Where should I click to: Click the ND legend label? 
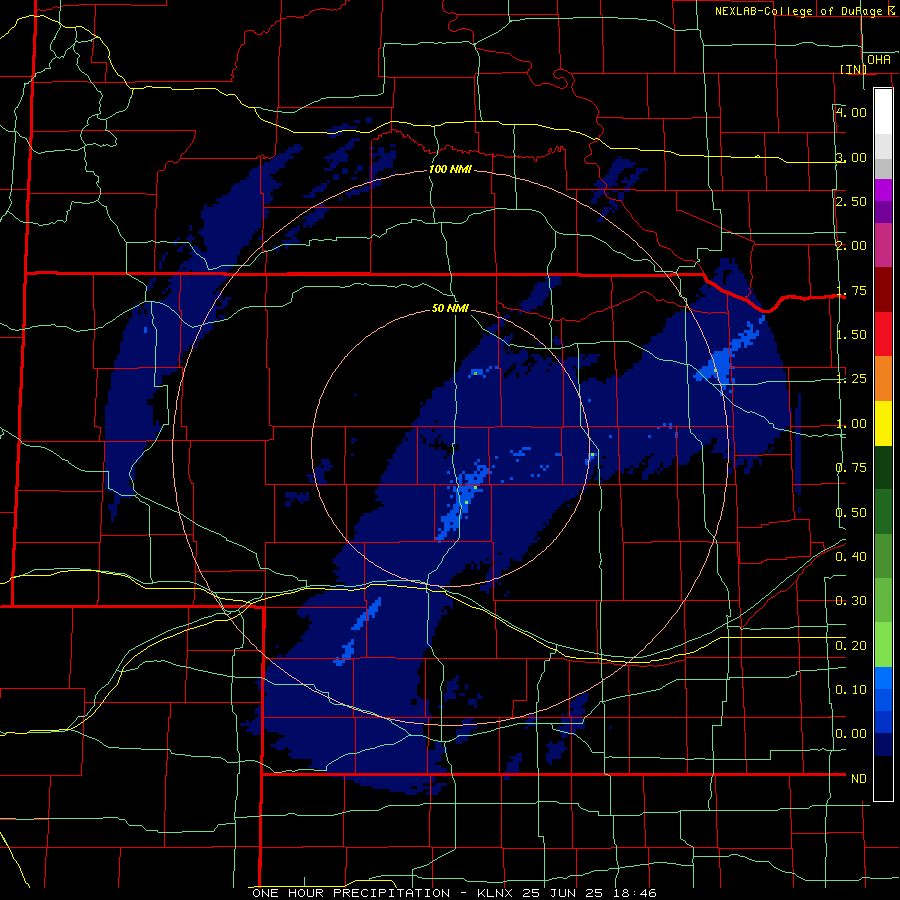(859, 779)
